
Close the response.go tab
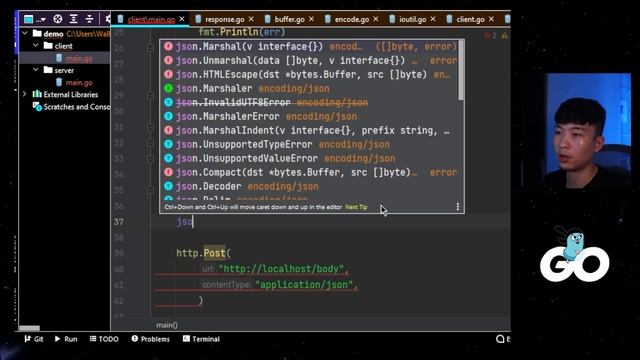(x=251, y=19)
